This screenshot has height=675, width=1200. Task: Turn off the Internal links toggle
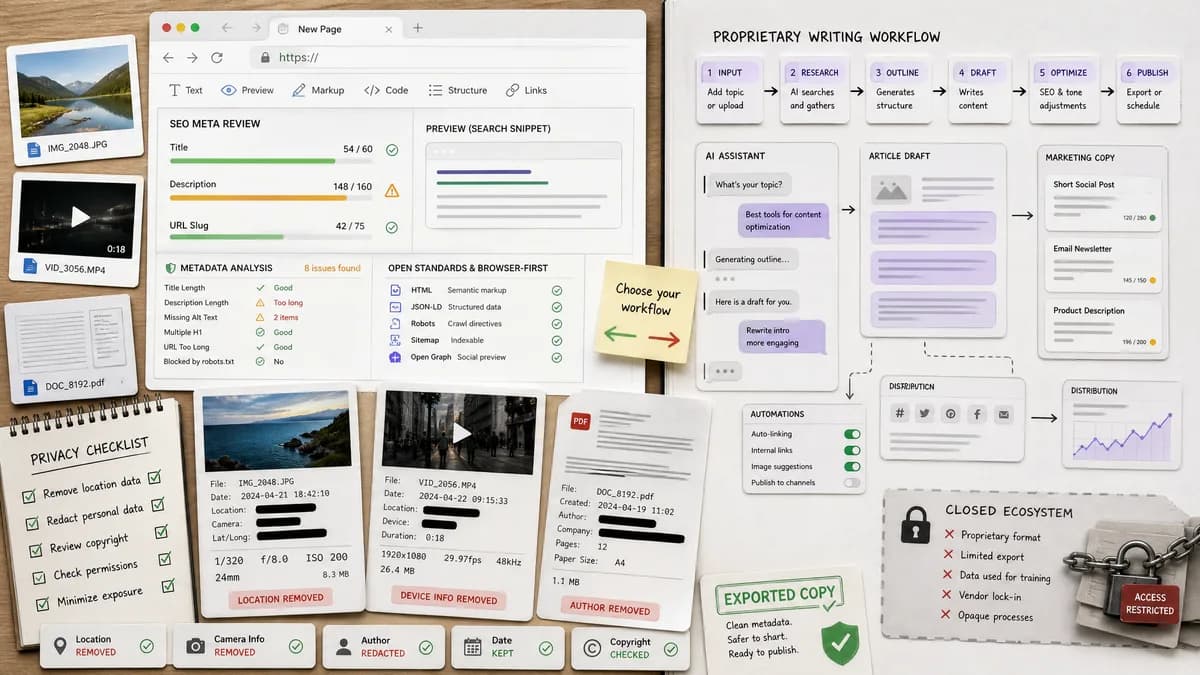[852, 451]
